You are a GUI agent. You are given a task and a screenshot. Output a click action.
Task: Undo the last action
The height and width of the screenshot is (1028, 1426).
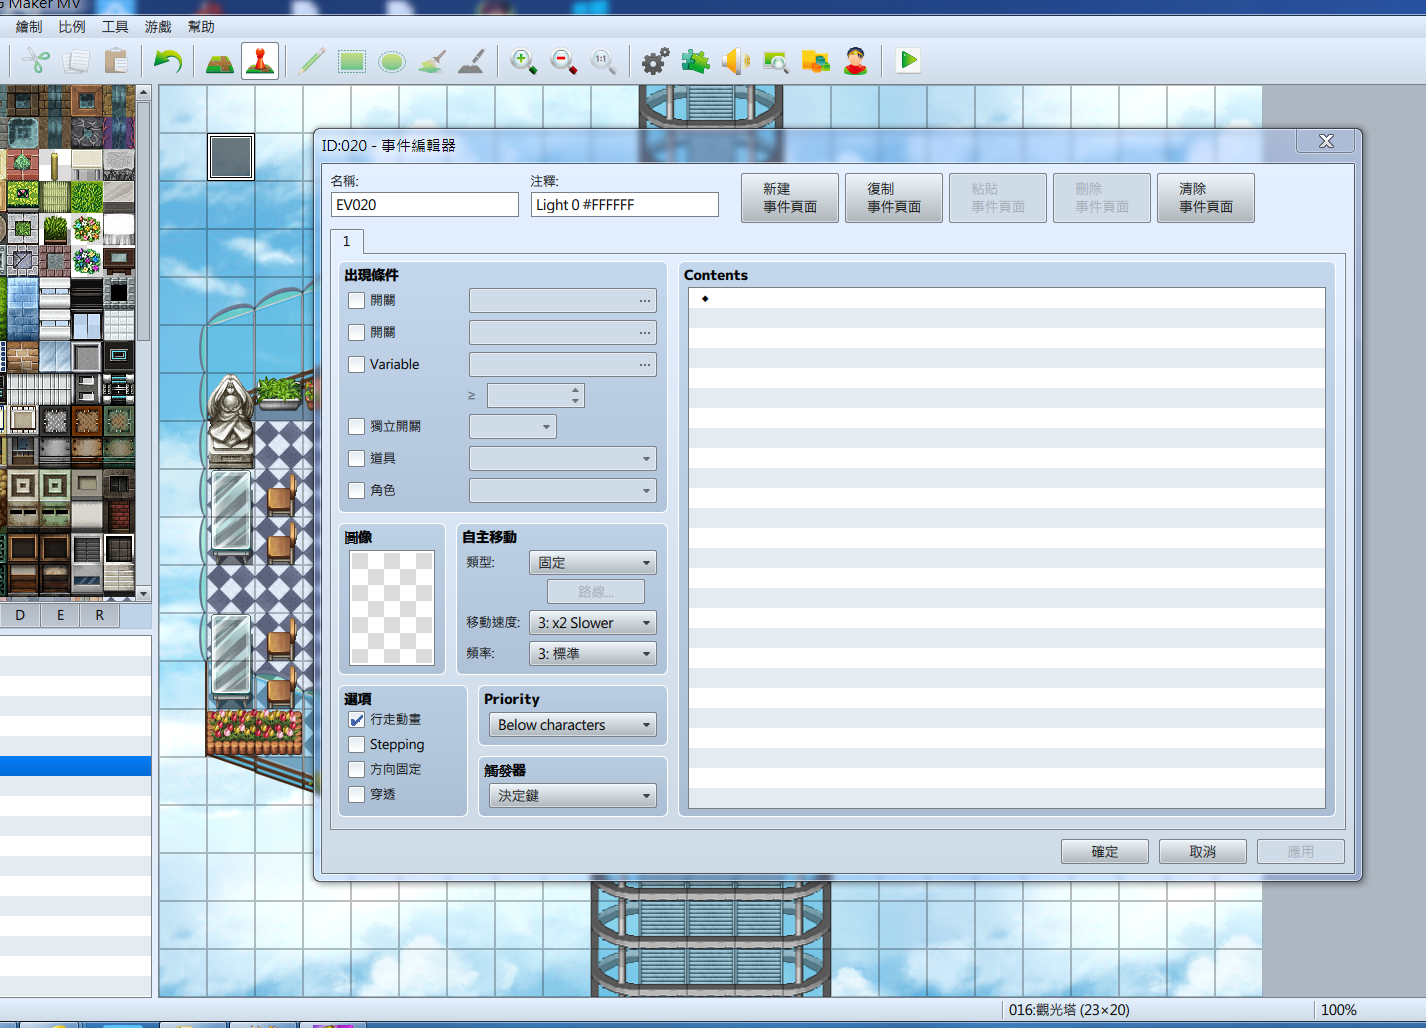tap(168, 61)
